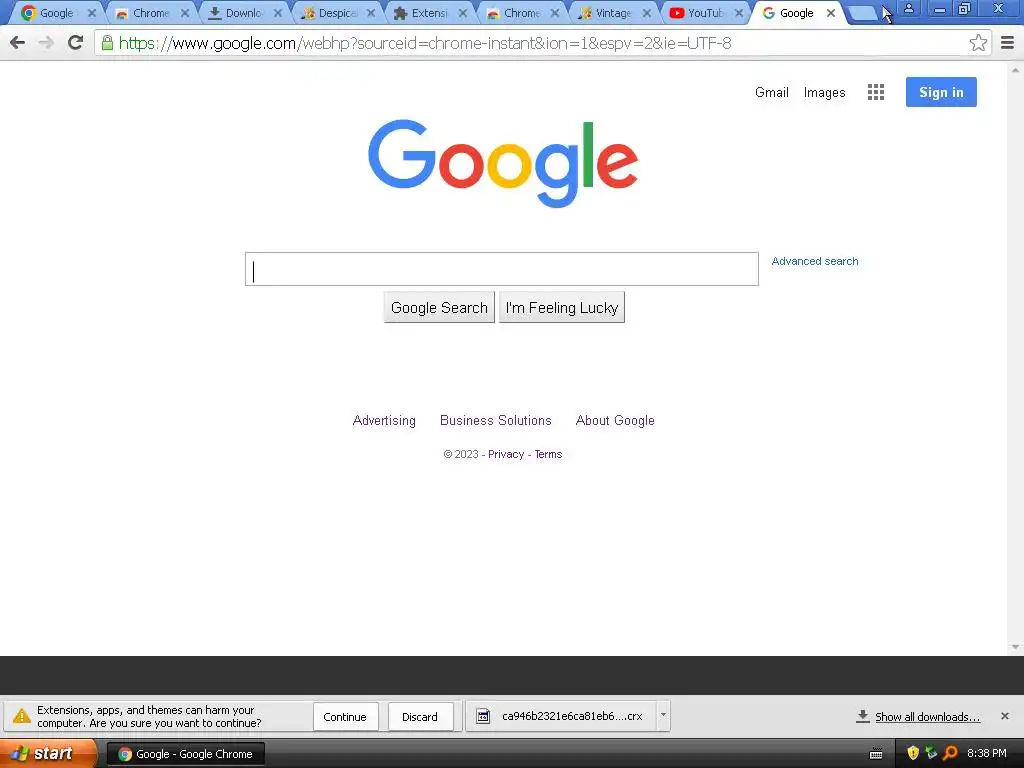Open the Google apps grid
The height and width of the screenshot is (768, 1024).
(x=876, y=92)
